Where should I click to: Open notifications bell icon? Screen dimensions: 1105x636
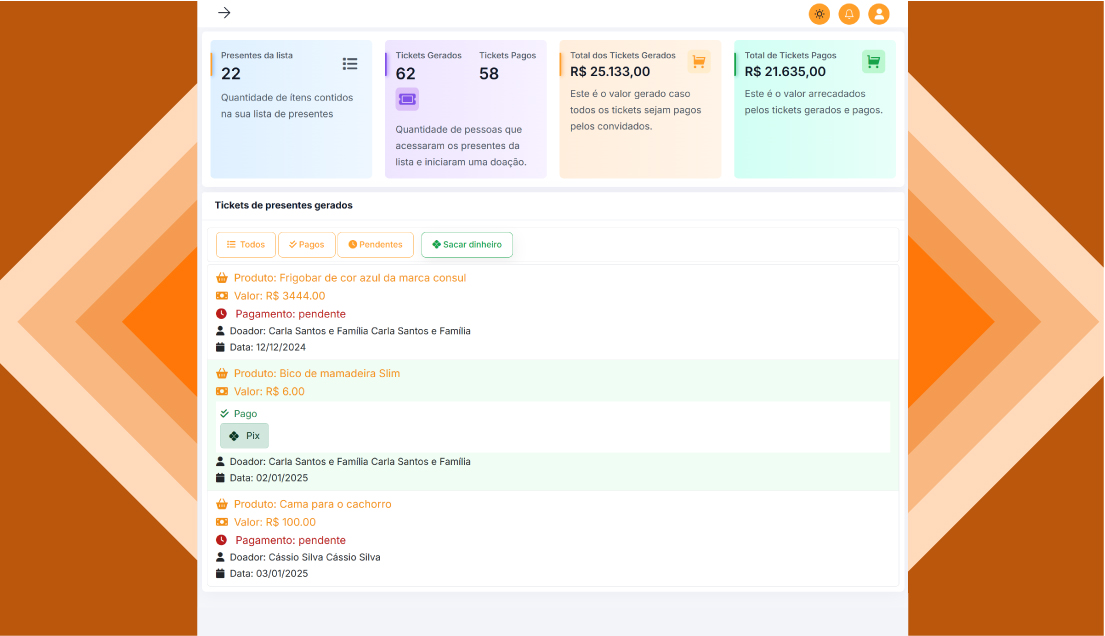click(x=849, y=14)
